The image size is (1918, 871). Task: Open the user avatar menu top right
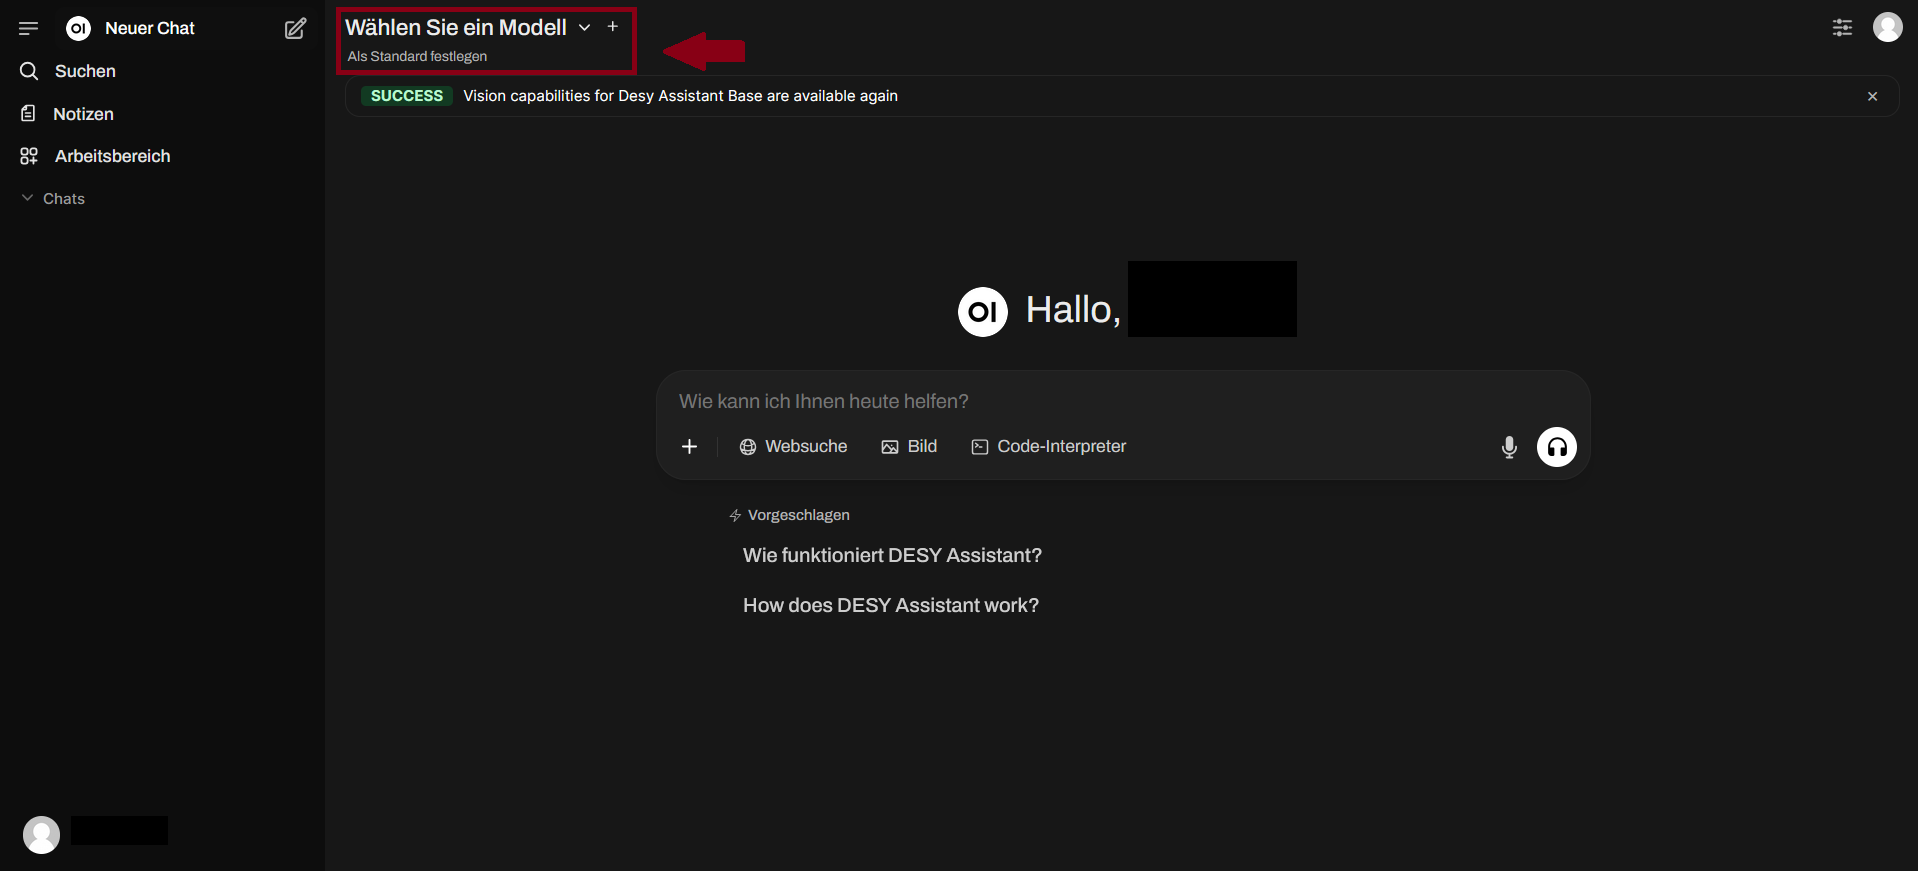pos(1888,27)
